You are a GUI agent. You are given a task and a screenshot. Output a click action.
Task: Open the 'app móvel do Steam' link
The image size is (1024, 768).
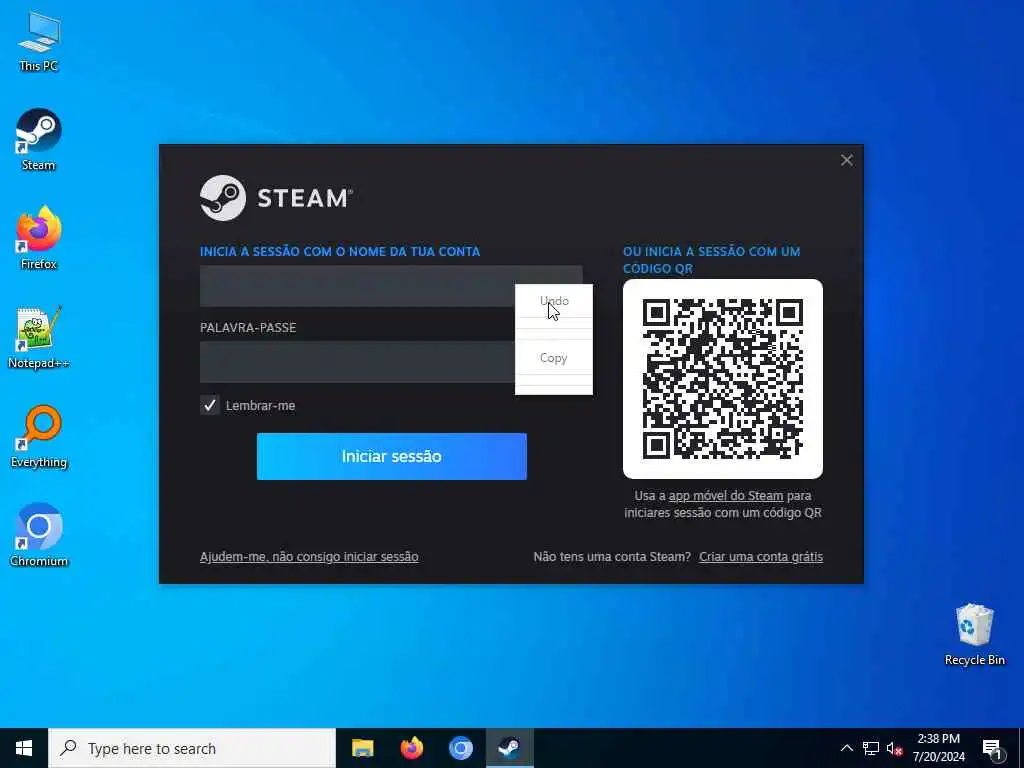click(726, 496)
